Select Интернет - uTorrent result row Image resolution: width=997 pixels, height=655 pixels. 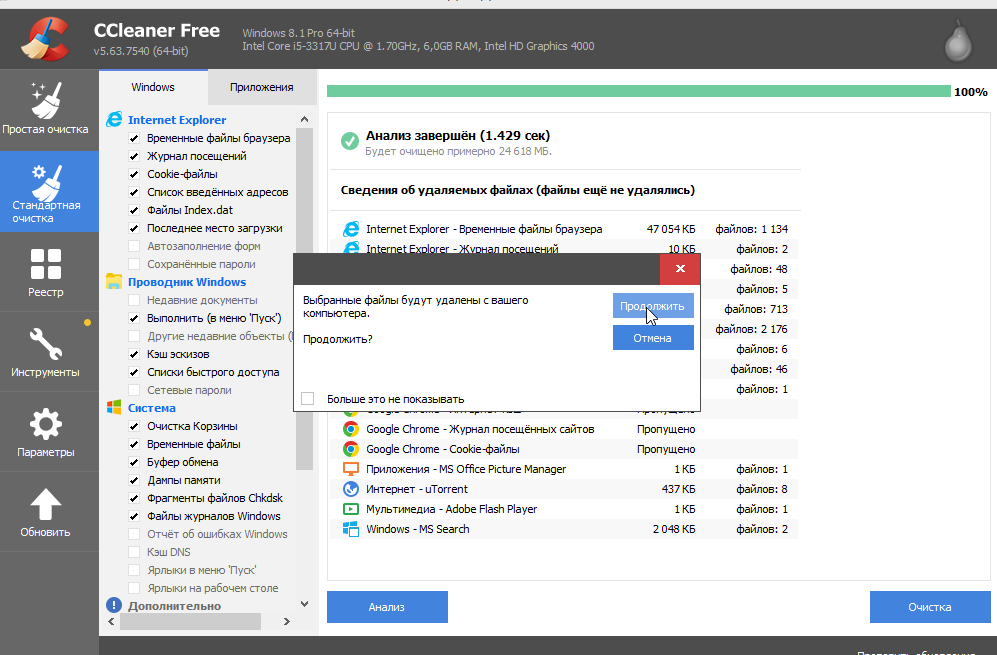coord(564,489)
